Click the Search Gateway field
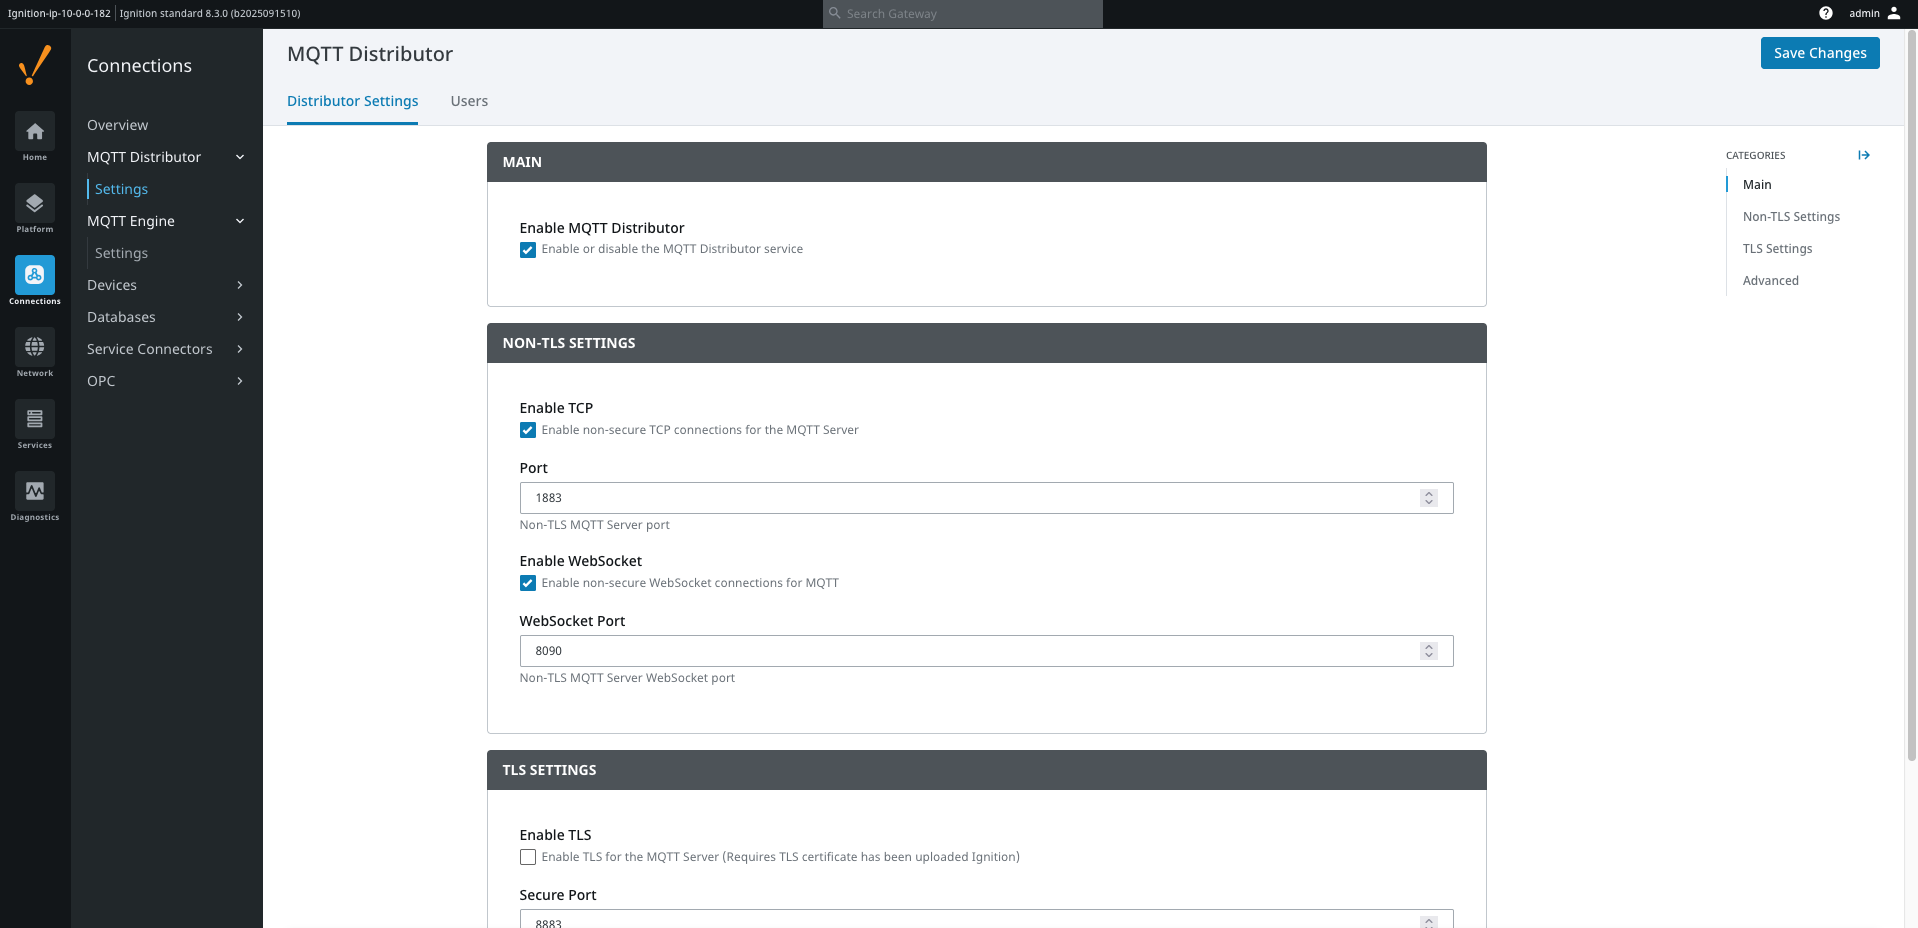 [962, 14]
